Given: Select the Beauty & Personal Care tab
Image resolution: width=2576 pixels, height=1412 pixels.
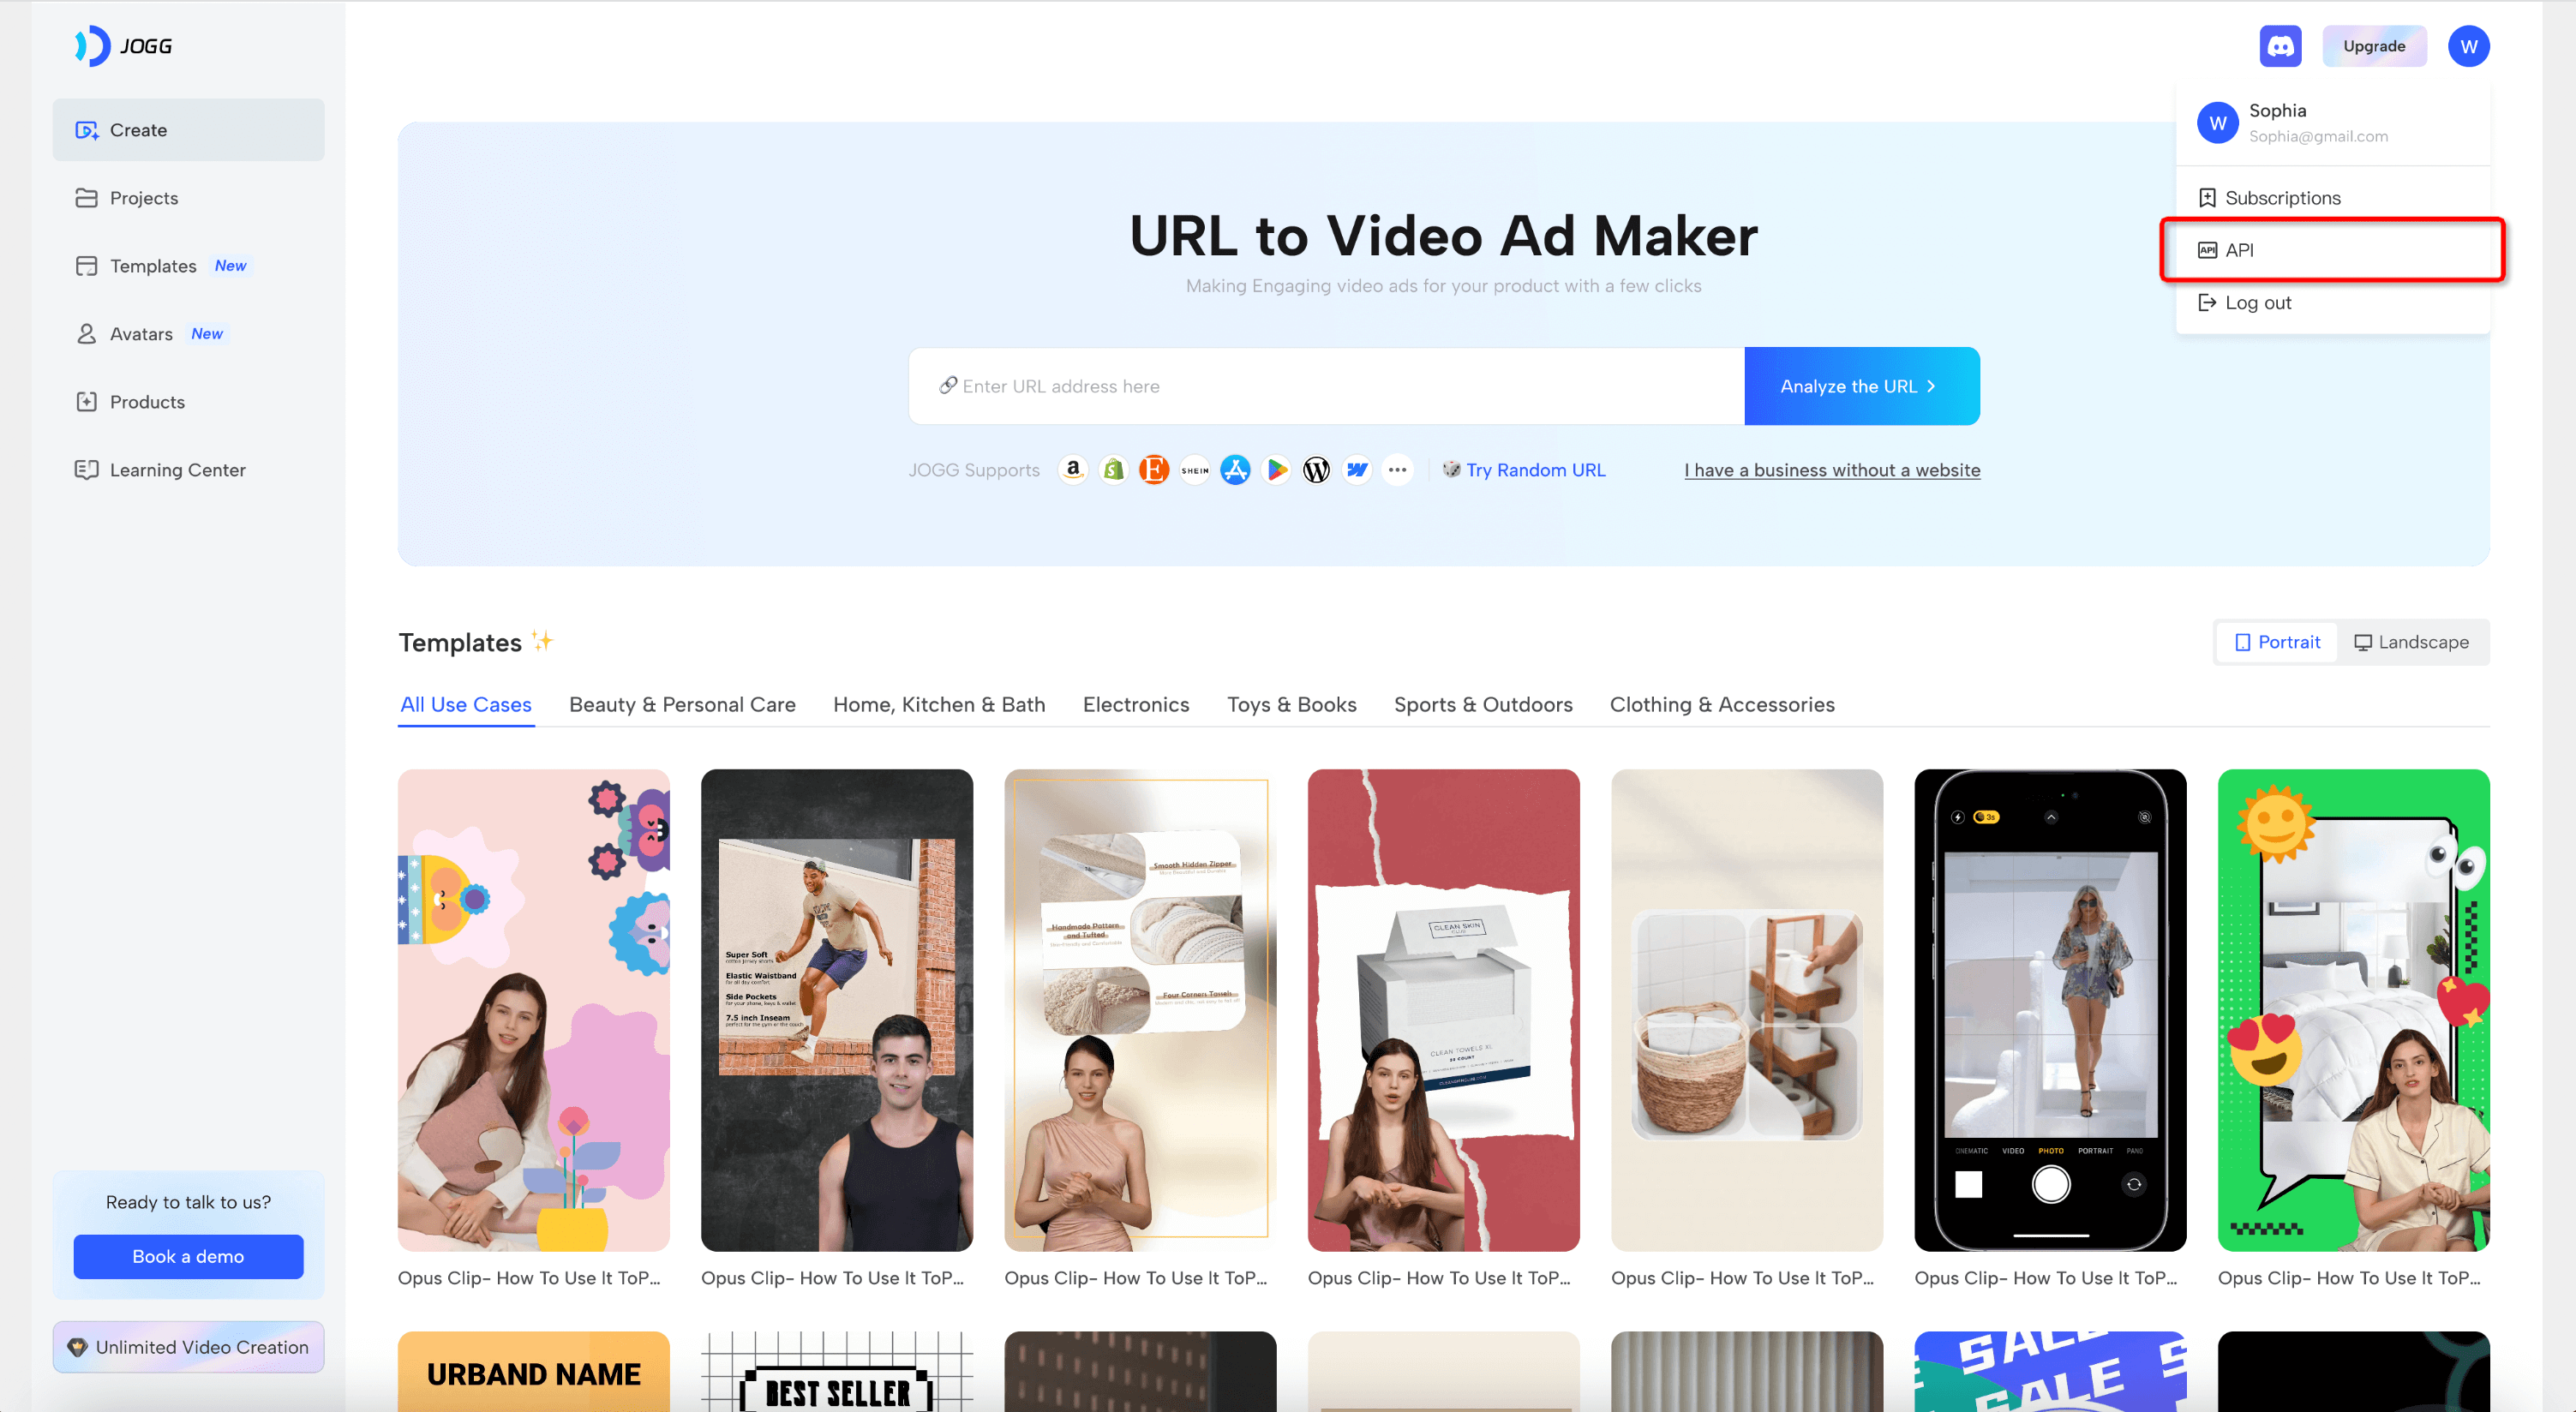Looking at the screenshot, I should 682,704.
